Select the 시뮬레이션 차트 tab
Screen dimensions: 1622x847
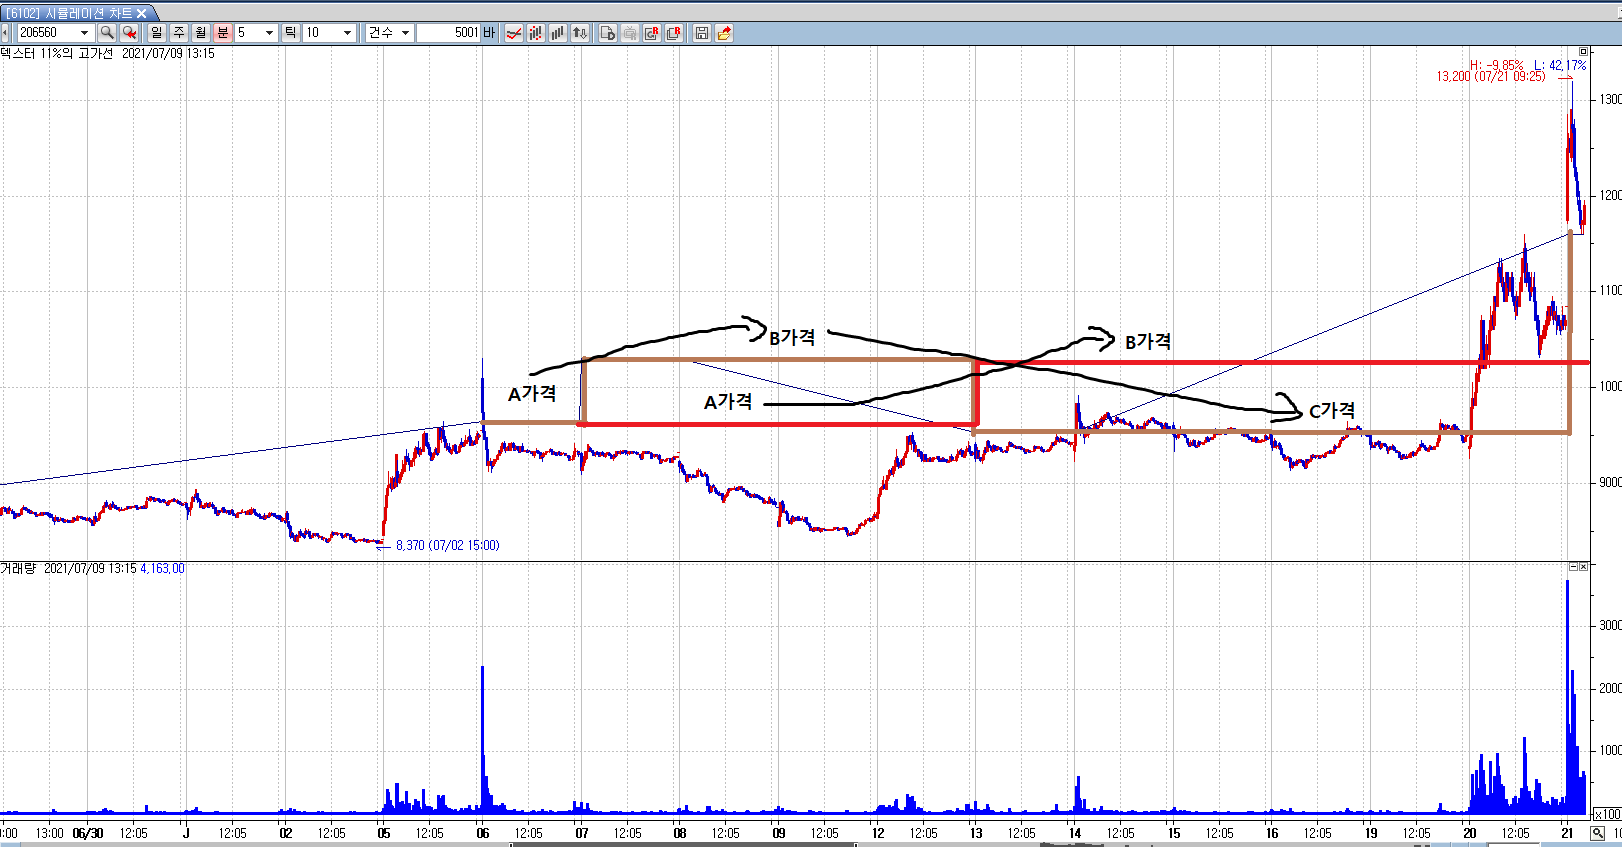pyautogui.click(x=70, y=13)
